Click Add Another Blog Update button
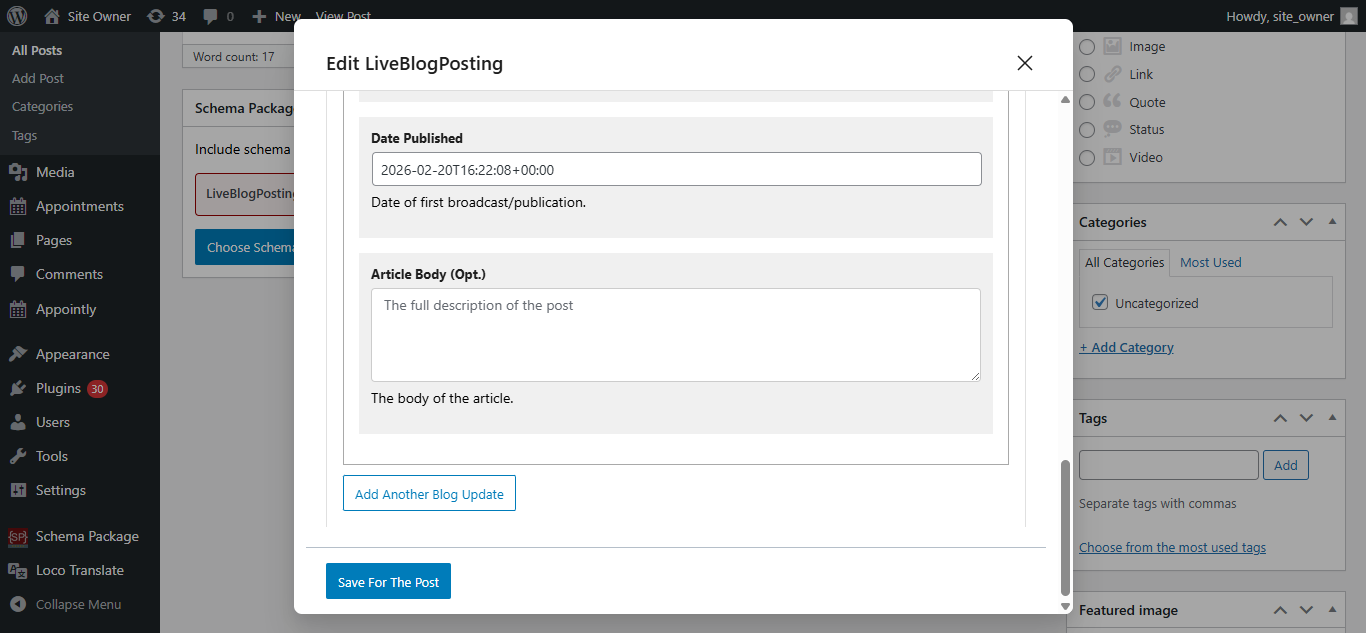Image resolution: width=1366 pixels, height=633 pixels. (429, 494)
